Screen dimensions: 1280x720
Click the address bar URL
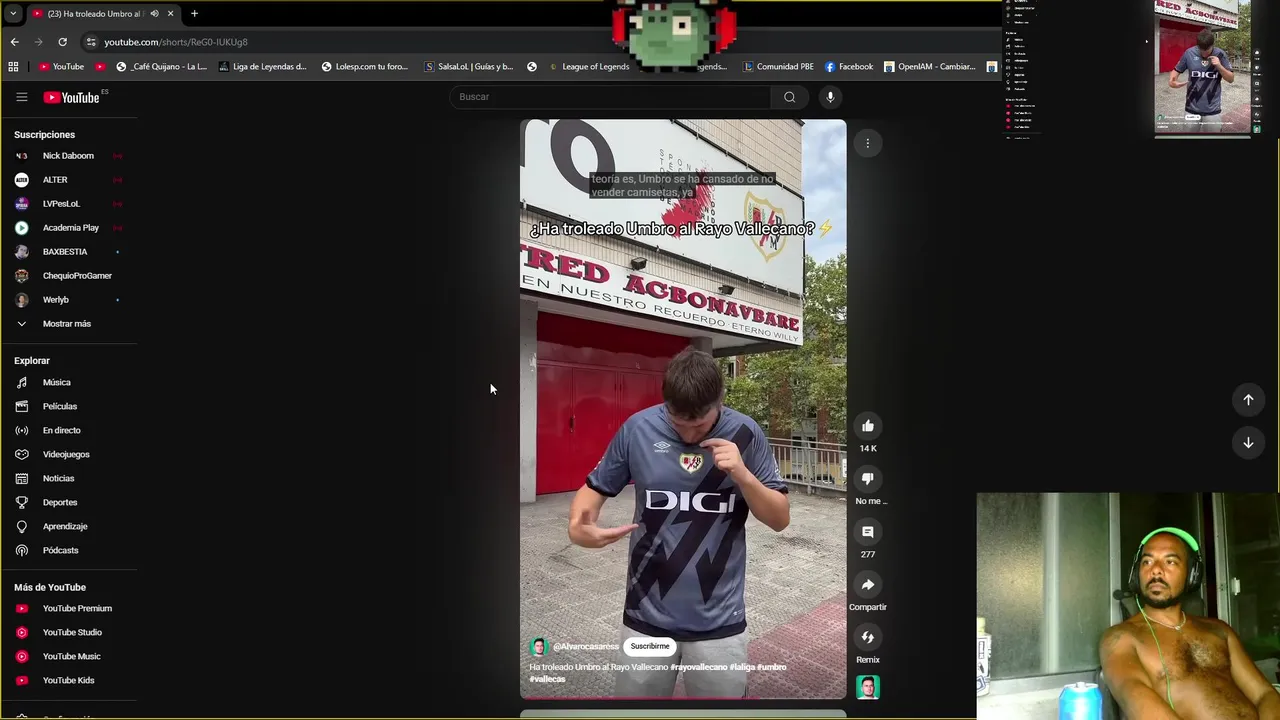click(176, 42)
